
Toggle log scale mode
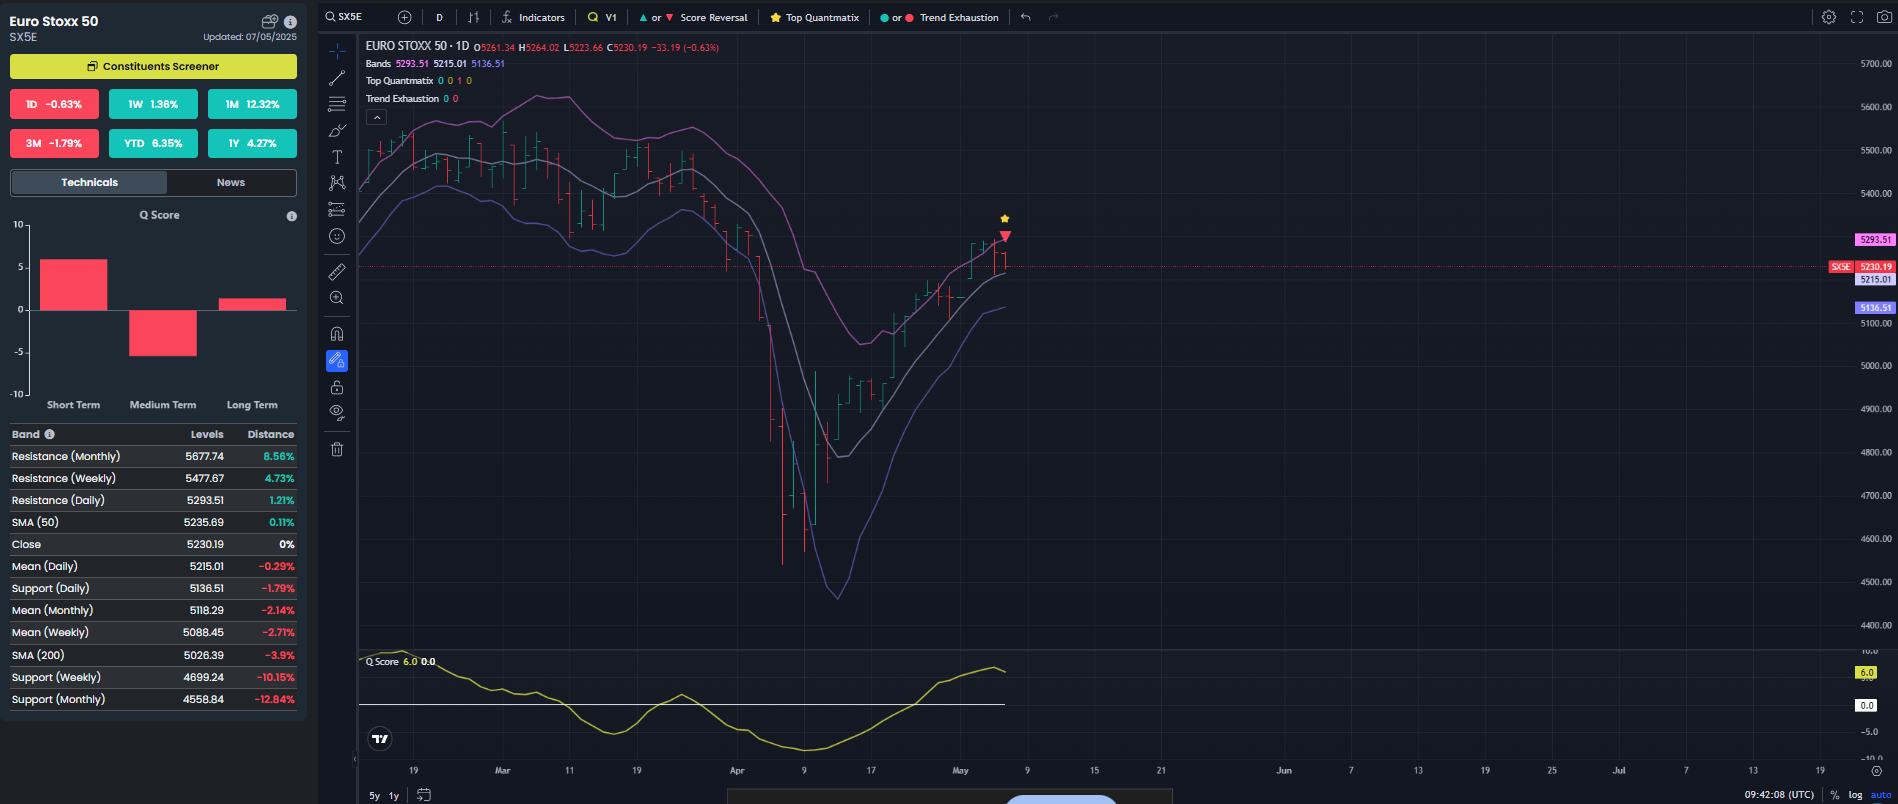[x=1855, y=795]
